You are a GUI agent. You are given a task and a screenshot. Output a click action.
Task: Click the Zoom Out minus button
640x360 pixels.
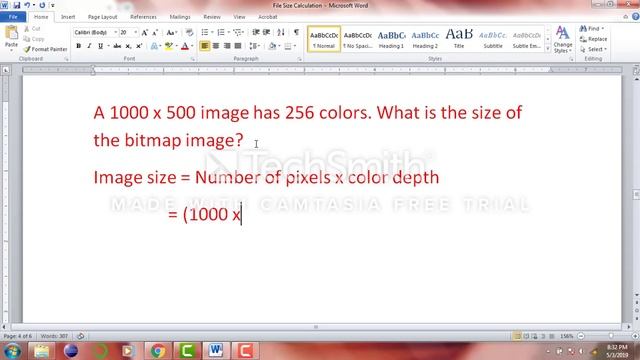coord(581,336)
